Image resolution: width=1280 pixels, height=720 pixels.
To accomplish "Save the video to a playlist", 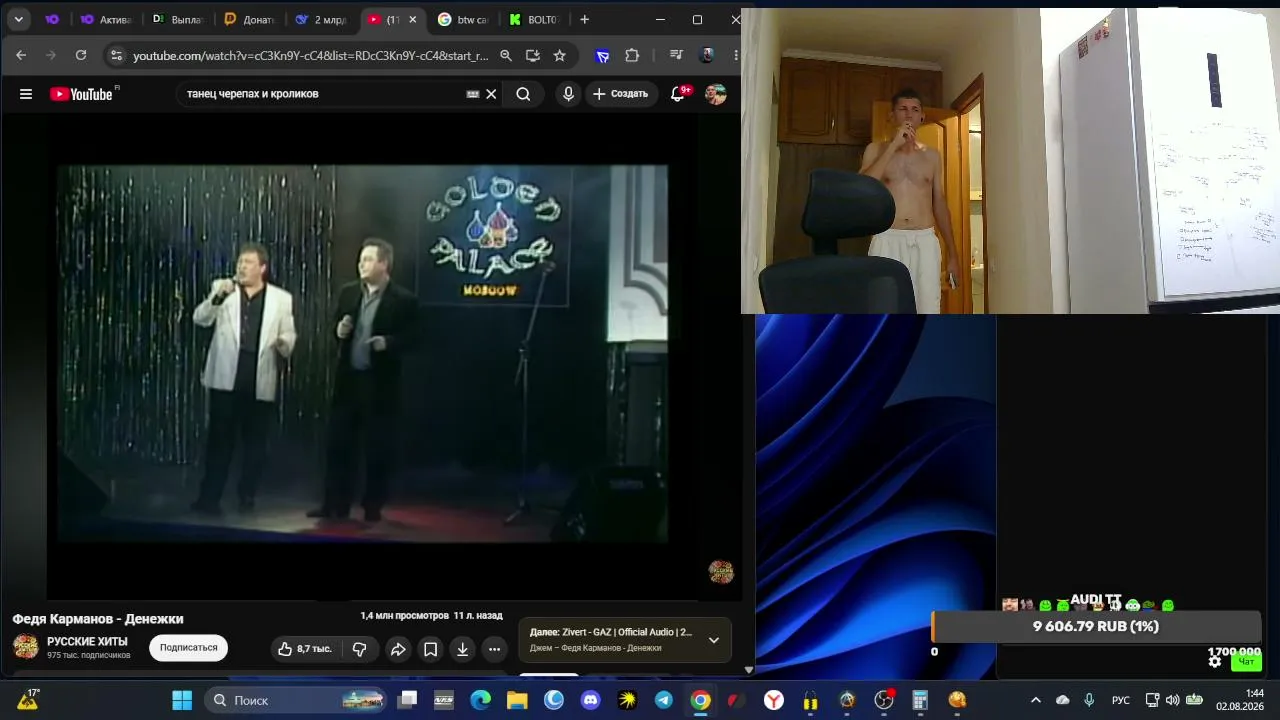I will pyautogui.click(x=430, y=649).
